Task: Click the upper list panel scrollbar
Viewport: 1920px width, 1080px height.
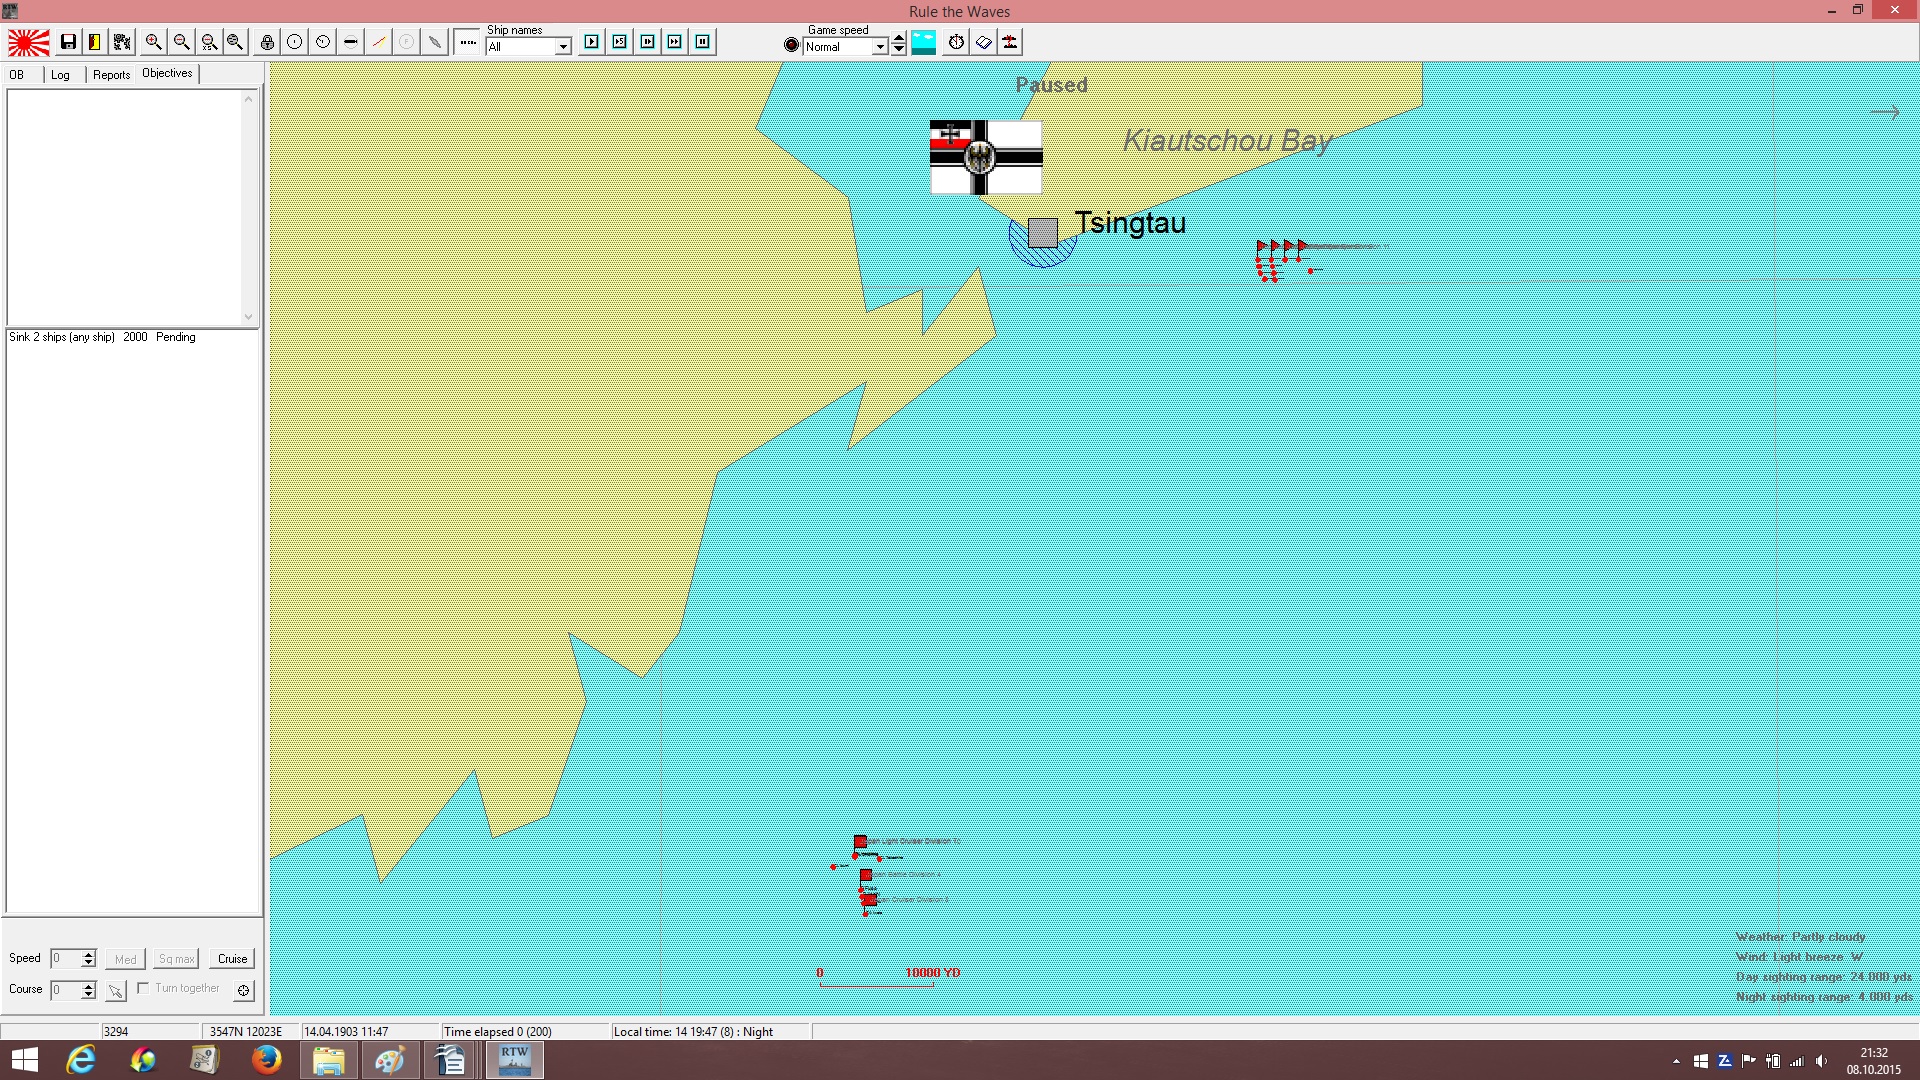Action: coord(249,207)
